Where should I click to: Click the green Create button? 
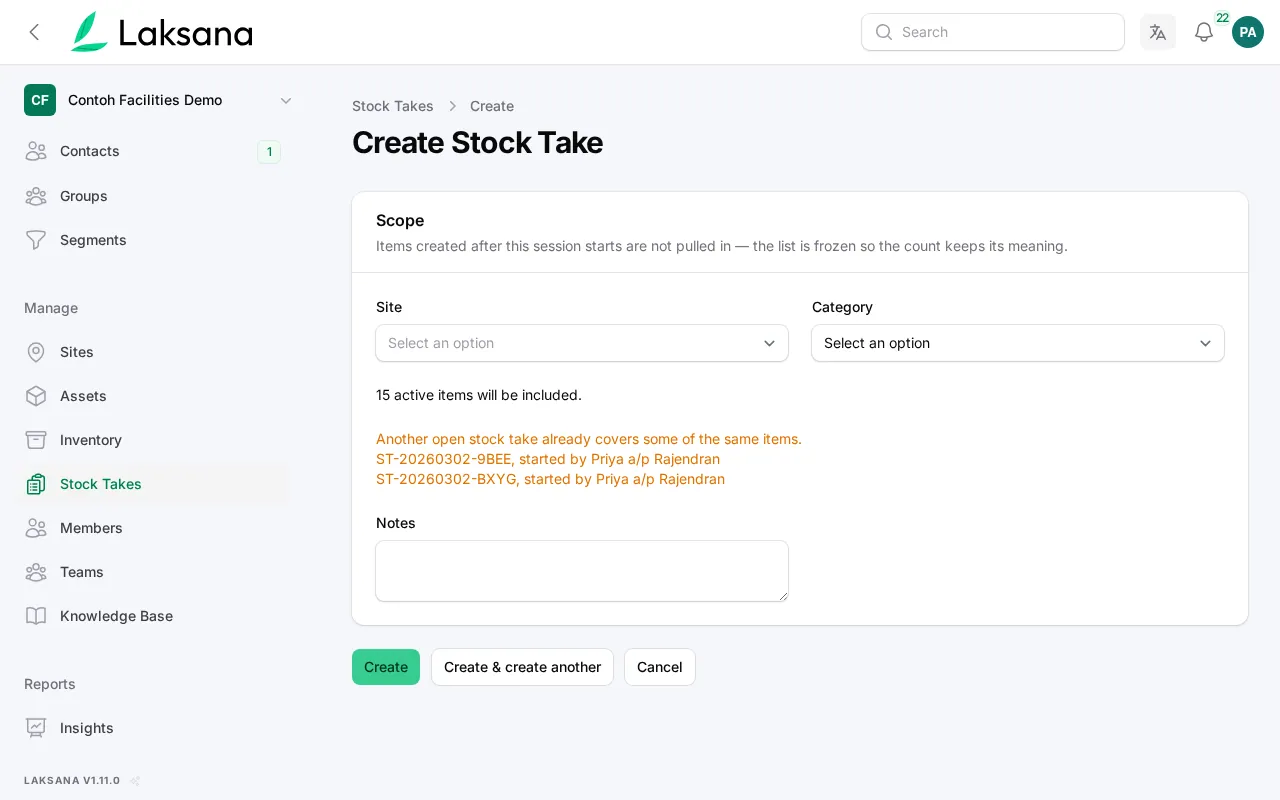pos(386,667)
